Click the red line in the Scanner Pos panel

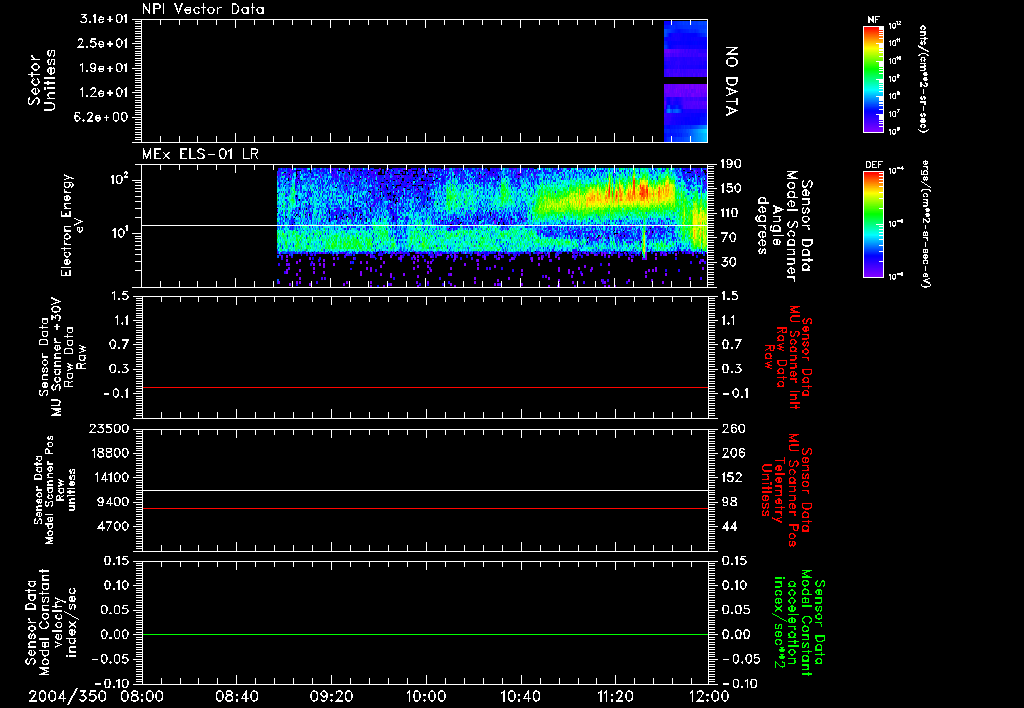click(424, 508)
